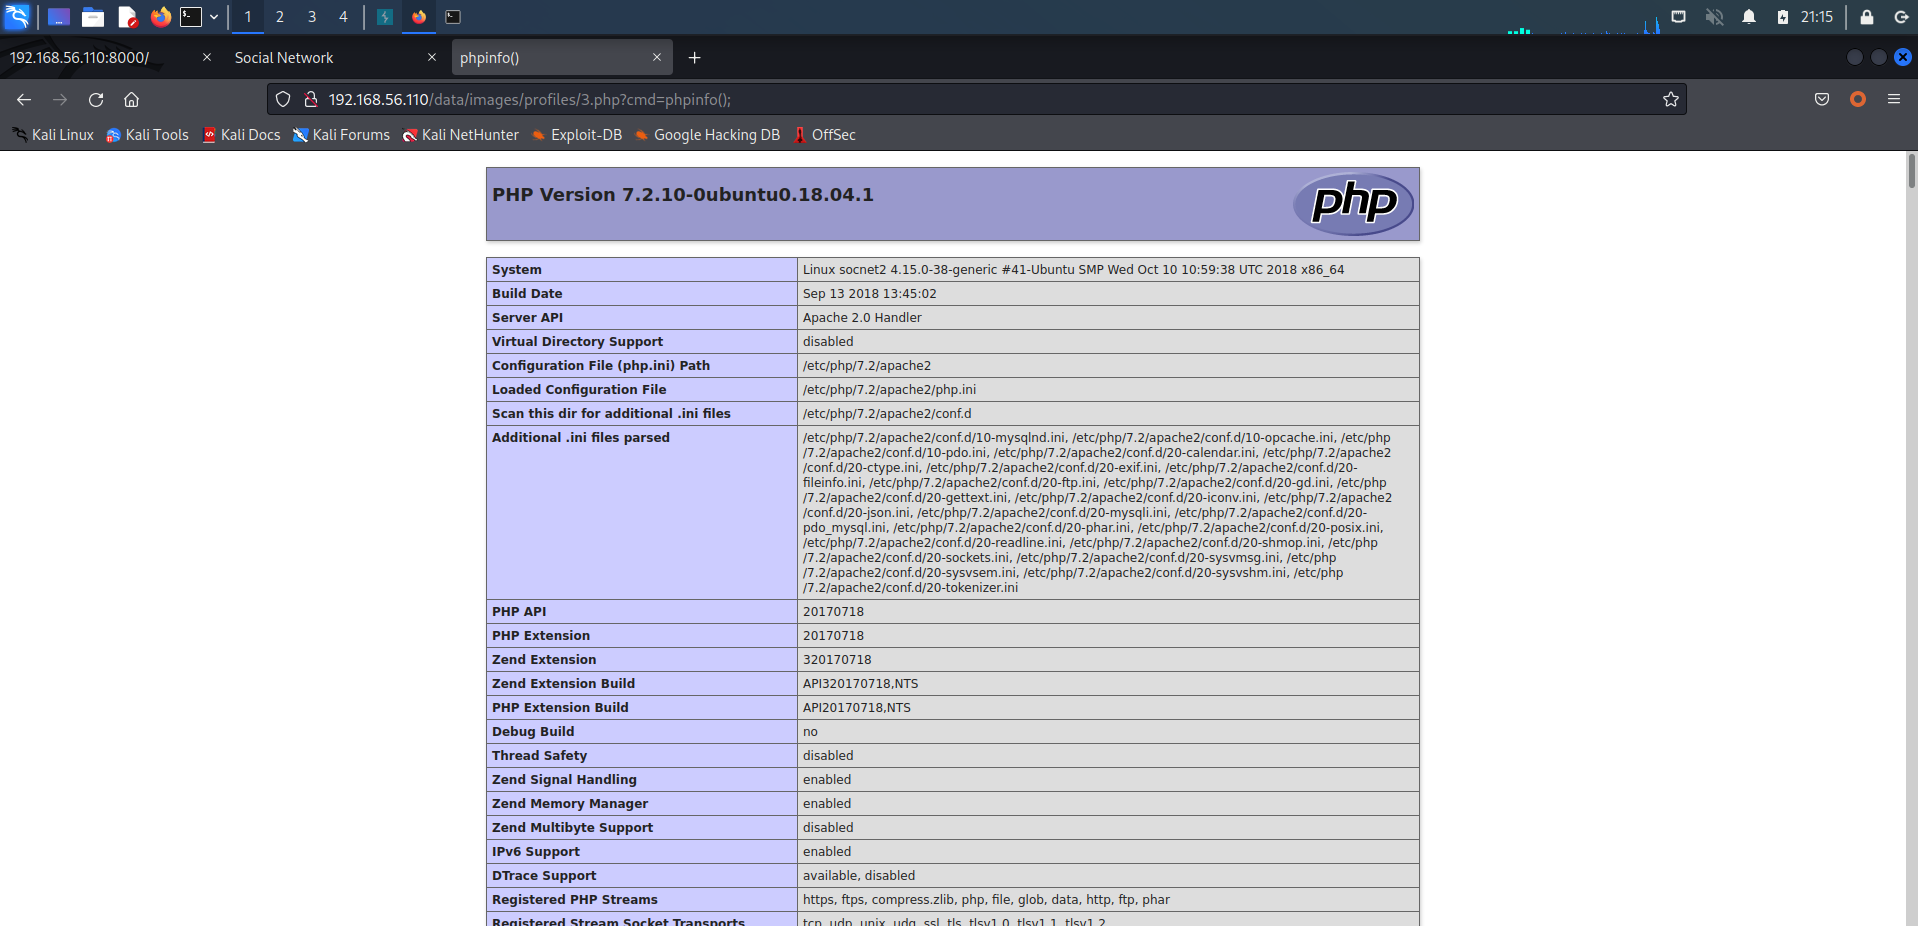Focus the Firefox window in the taskbar
1918x926 pixels.
click(419, 17)
